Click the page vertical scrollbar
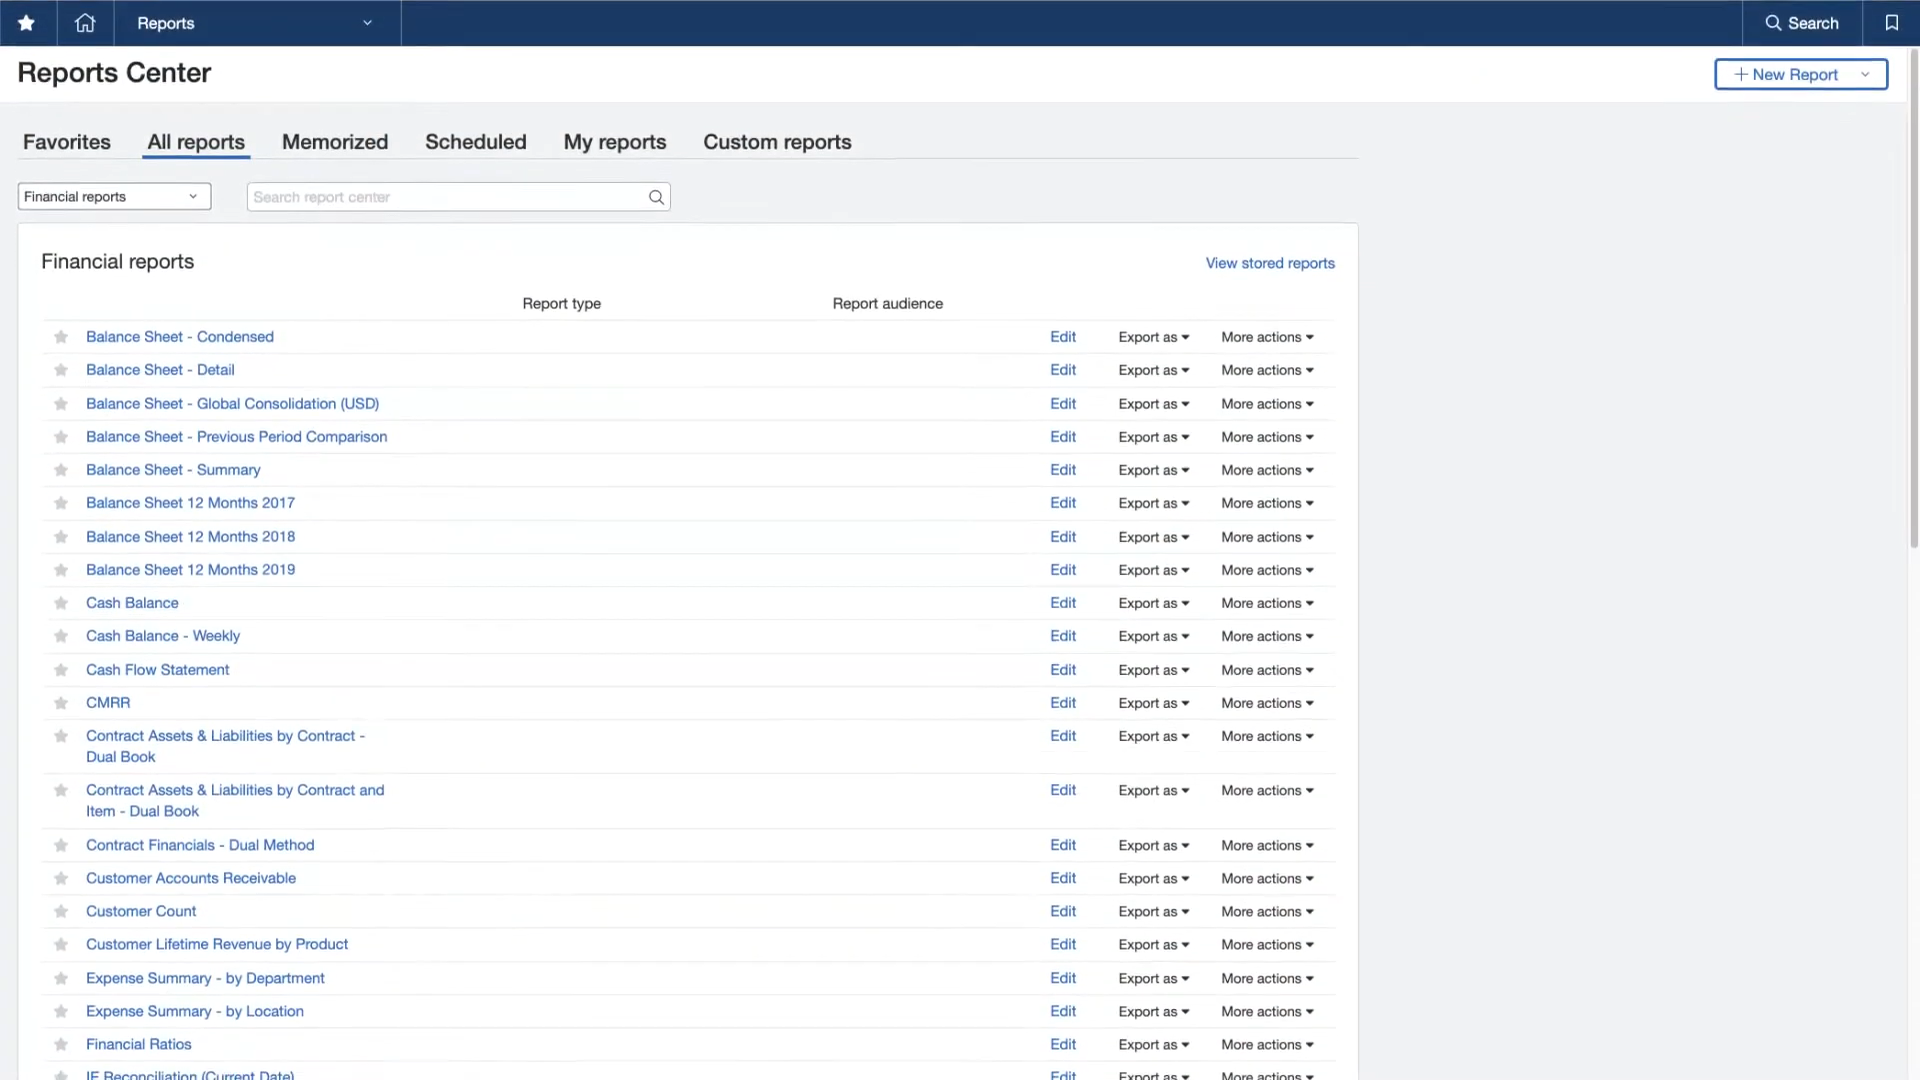 pyautogui.click(x=1914, y=300)
